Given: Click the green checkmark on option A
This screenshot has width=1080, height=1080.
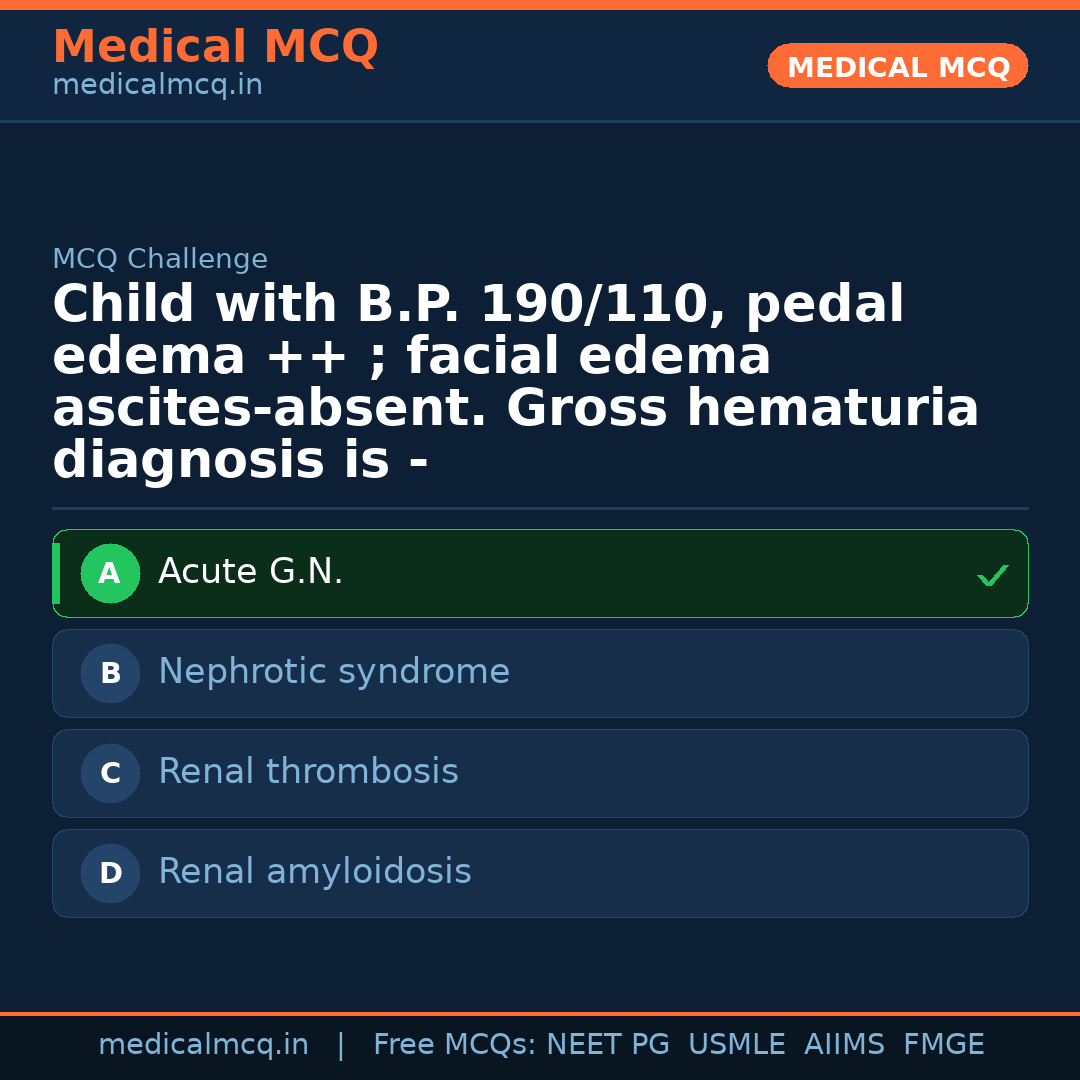Looking at the screenshot, I should [x=992, y=575].
